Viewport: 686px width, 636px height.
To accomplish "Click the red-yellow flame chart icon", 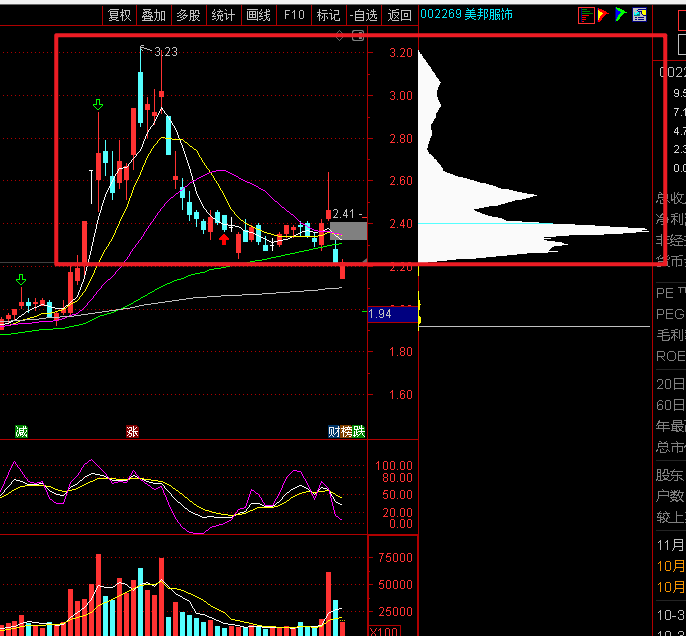I will click(603, 15).
